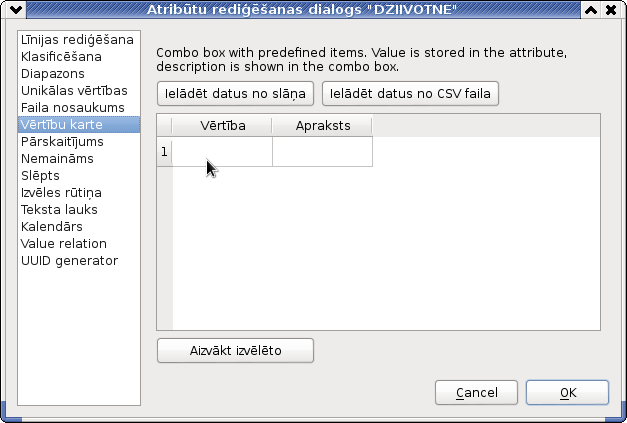Image resolution: width=627 pixels, height=423 pixels.
Task: Select "Līnijas rediģēšana" edit type
Action: (79, 40)
